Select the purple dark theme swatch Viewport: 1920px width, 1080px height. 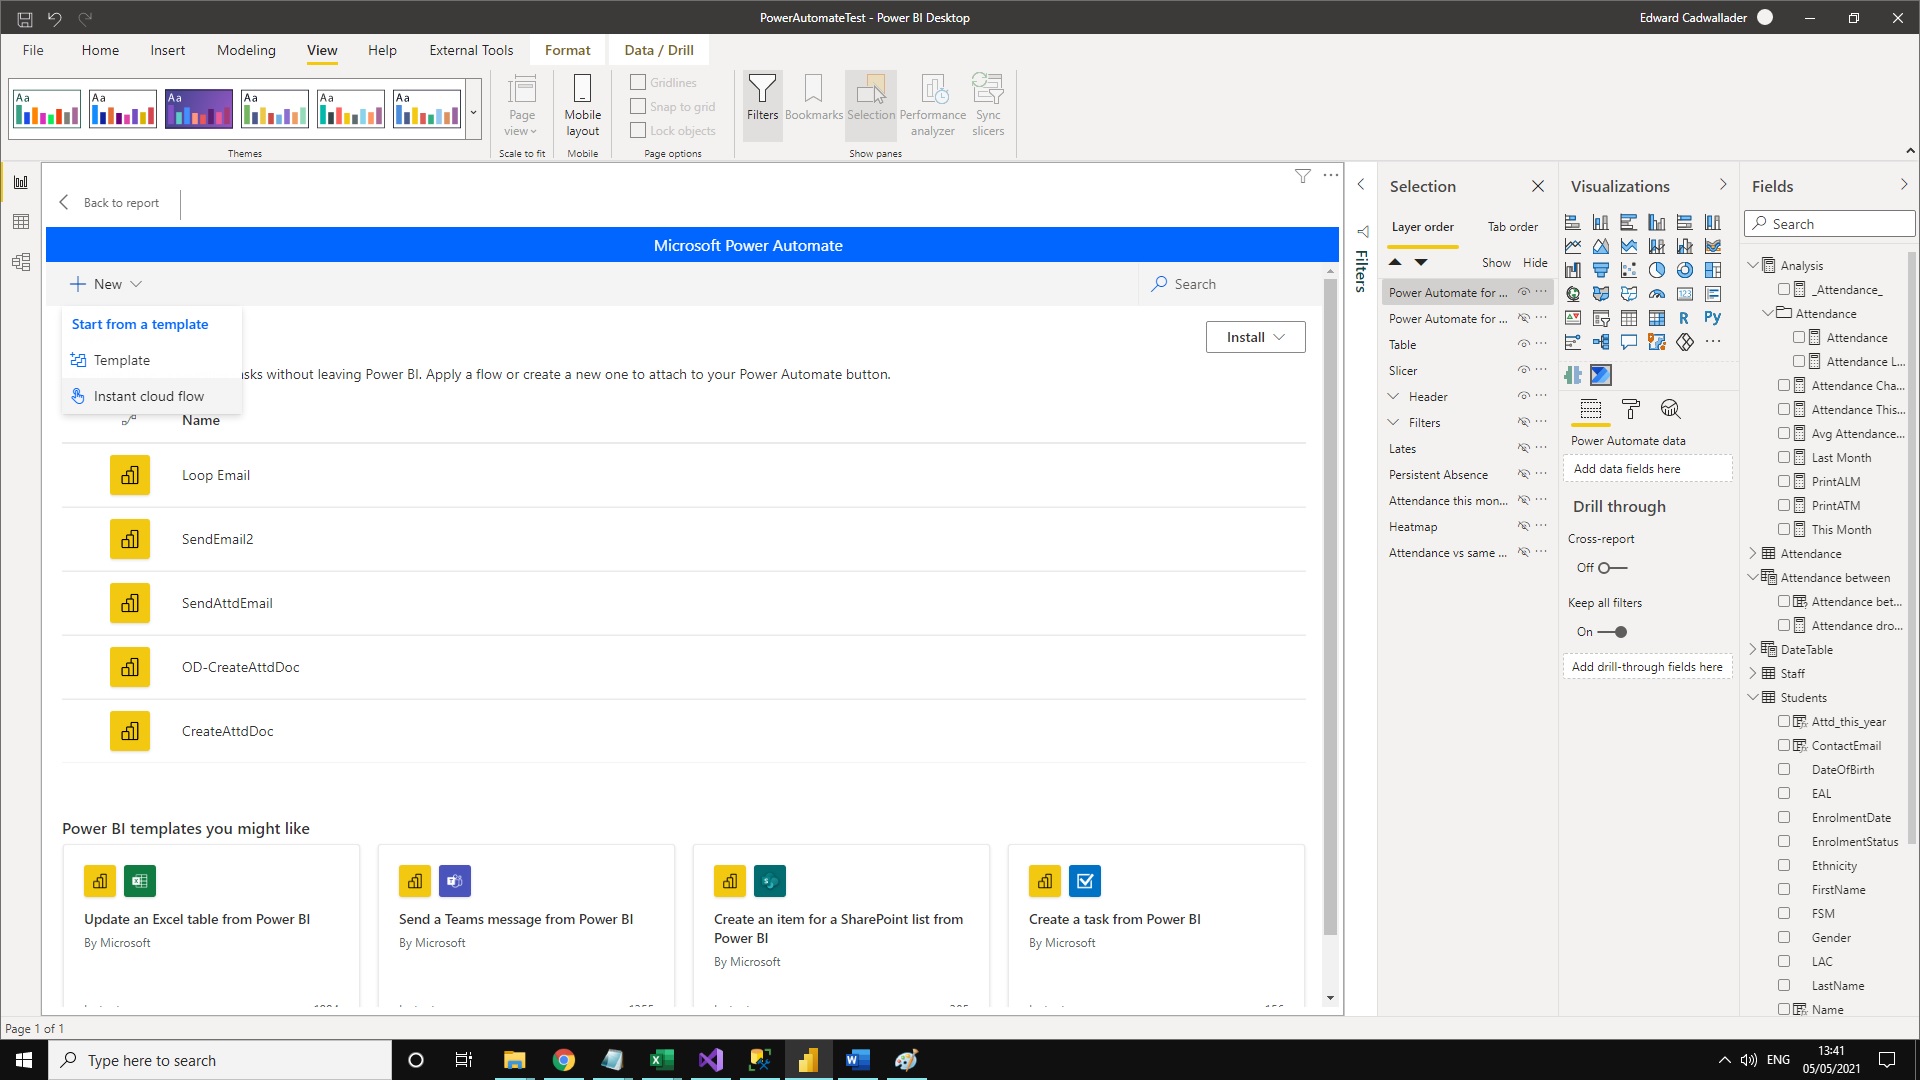click(x=199, y=109)
